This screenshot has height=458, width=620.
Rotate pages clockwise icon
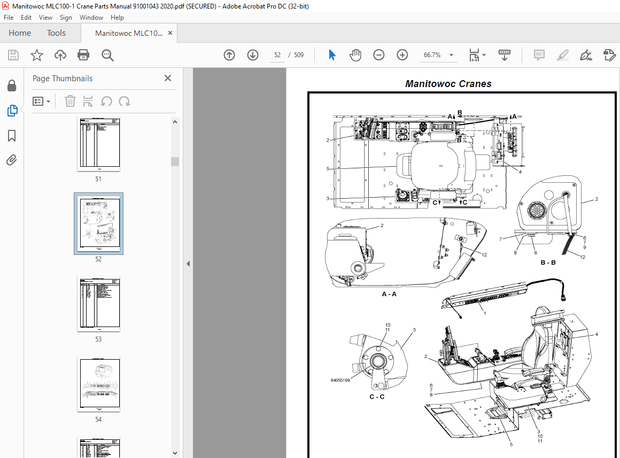click(124, 102)
